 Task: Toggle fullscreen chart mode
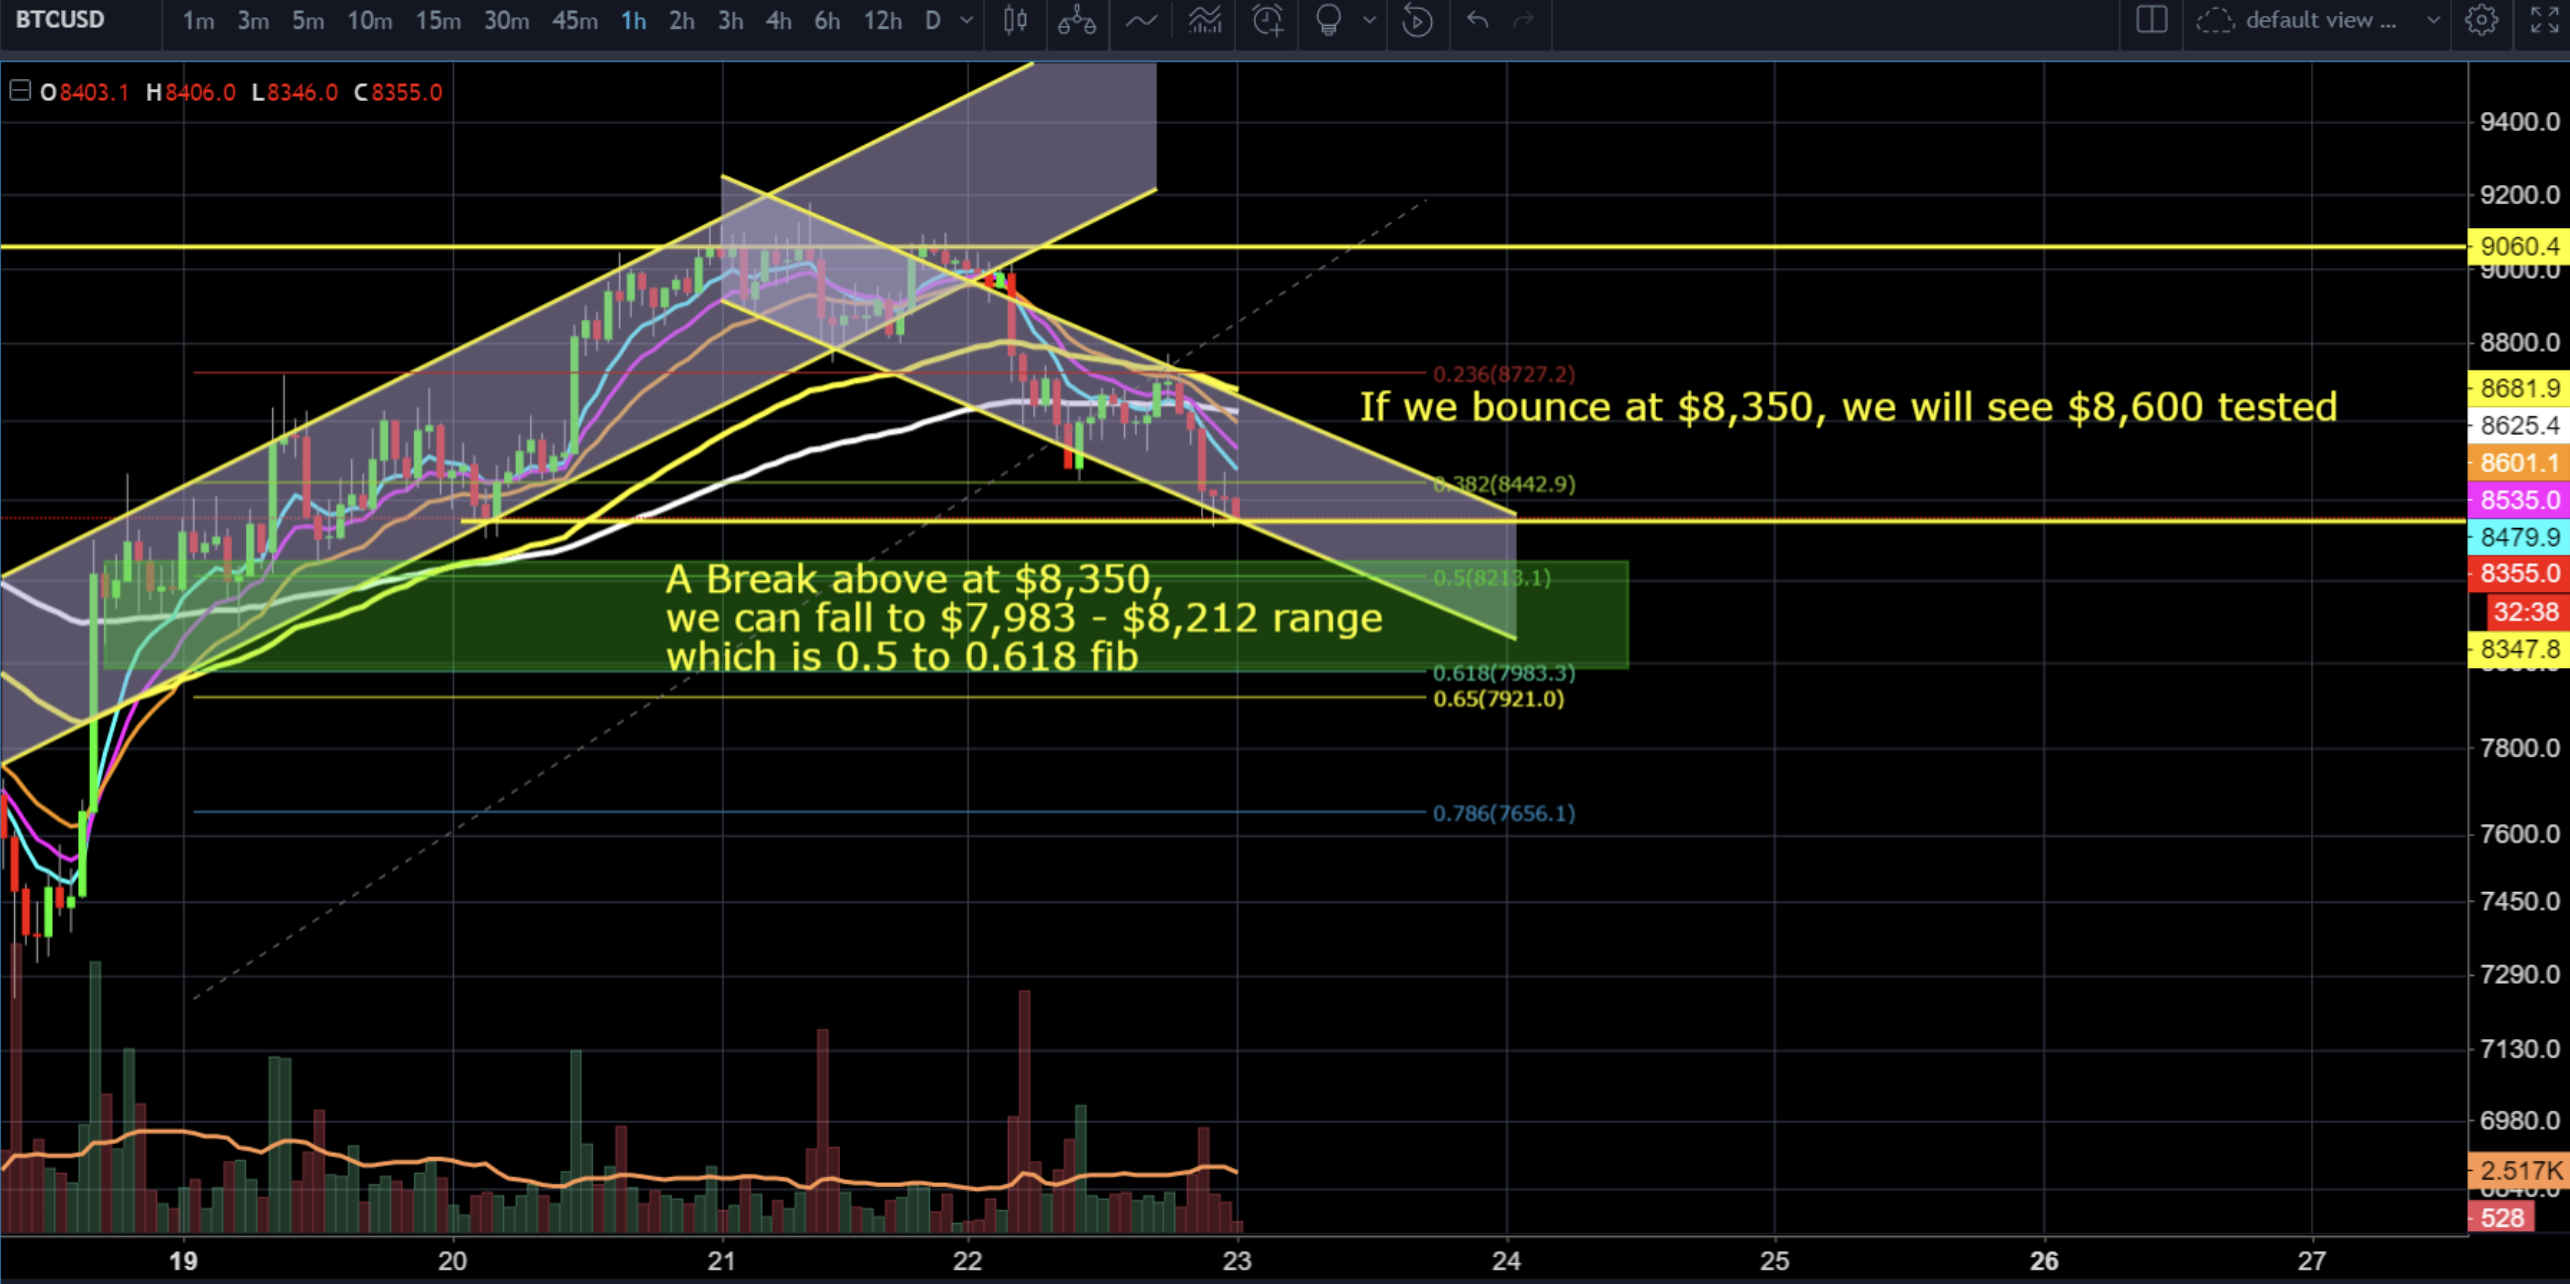pos(2545,20)
